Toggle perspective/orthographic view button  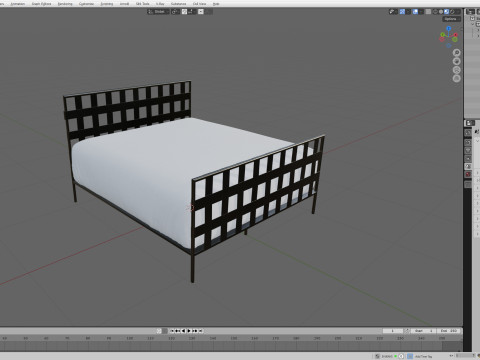click(456, 78)
